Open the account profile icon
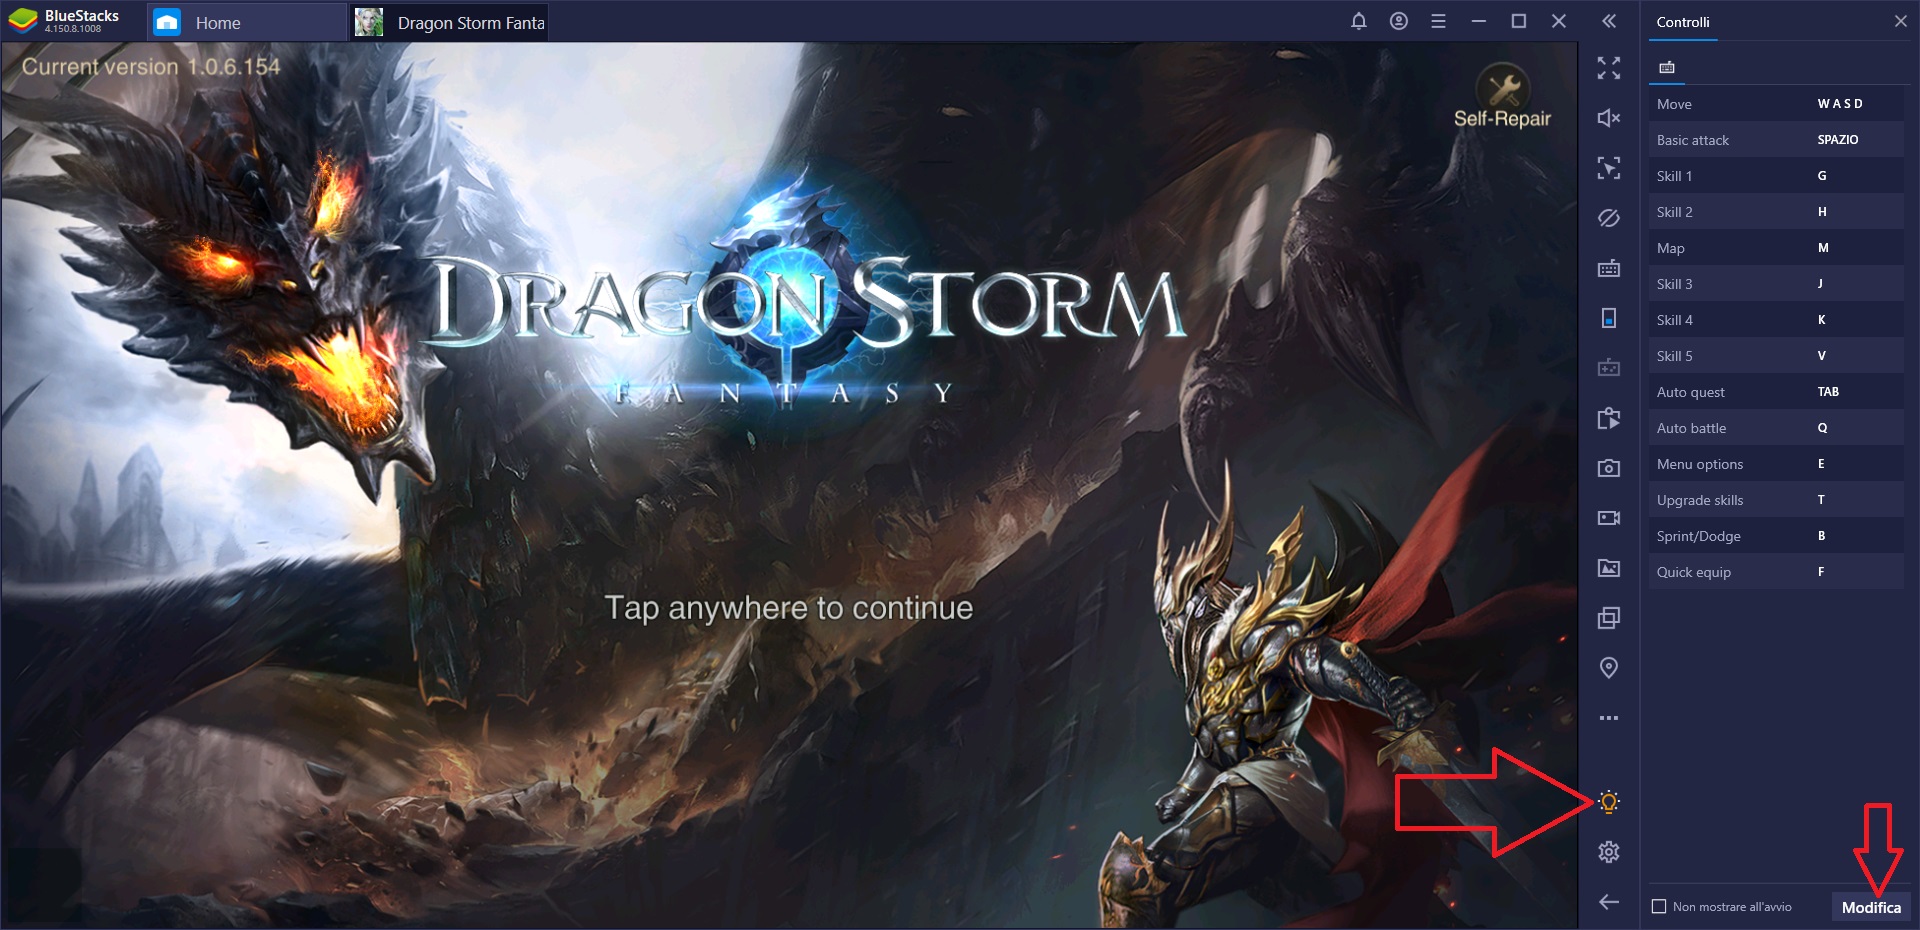 click(1398, 21)
